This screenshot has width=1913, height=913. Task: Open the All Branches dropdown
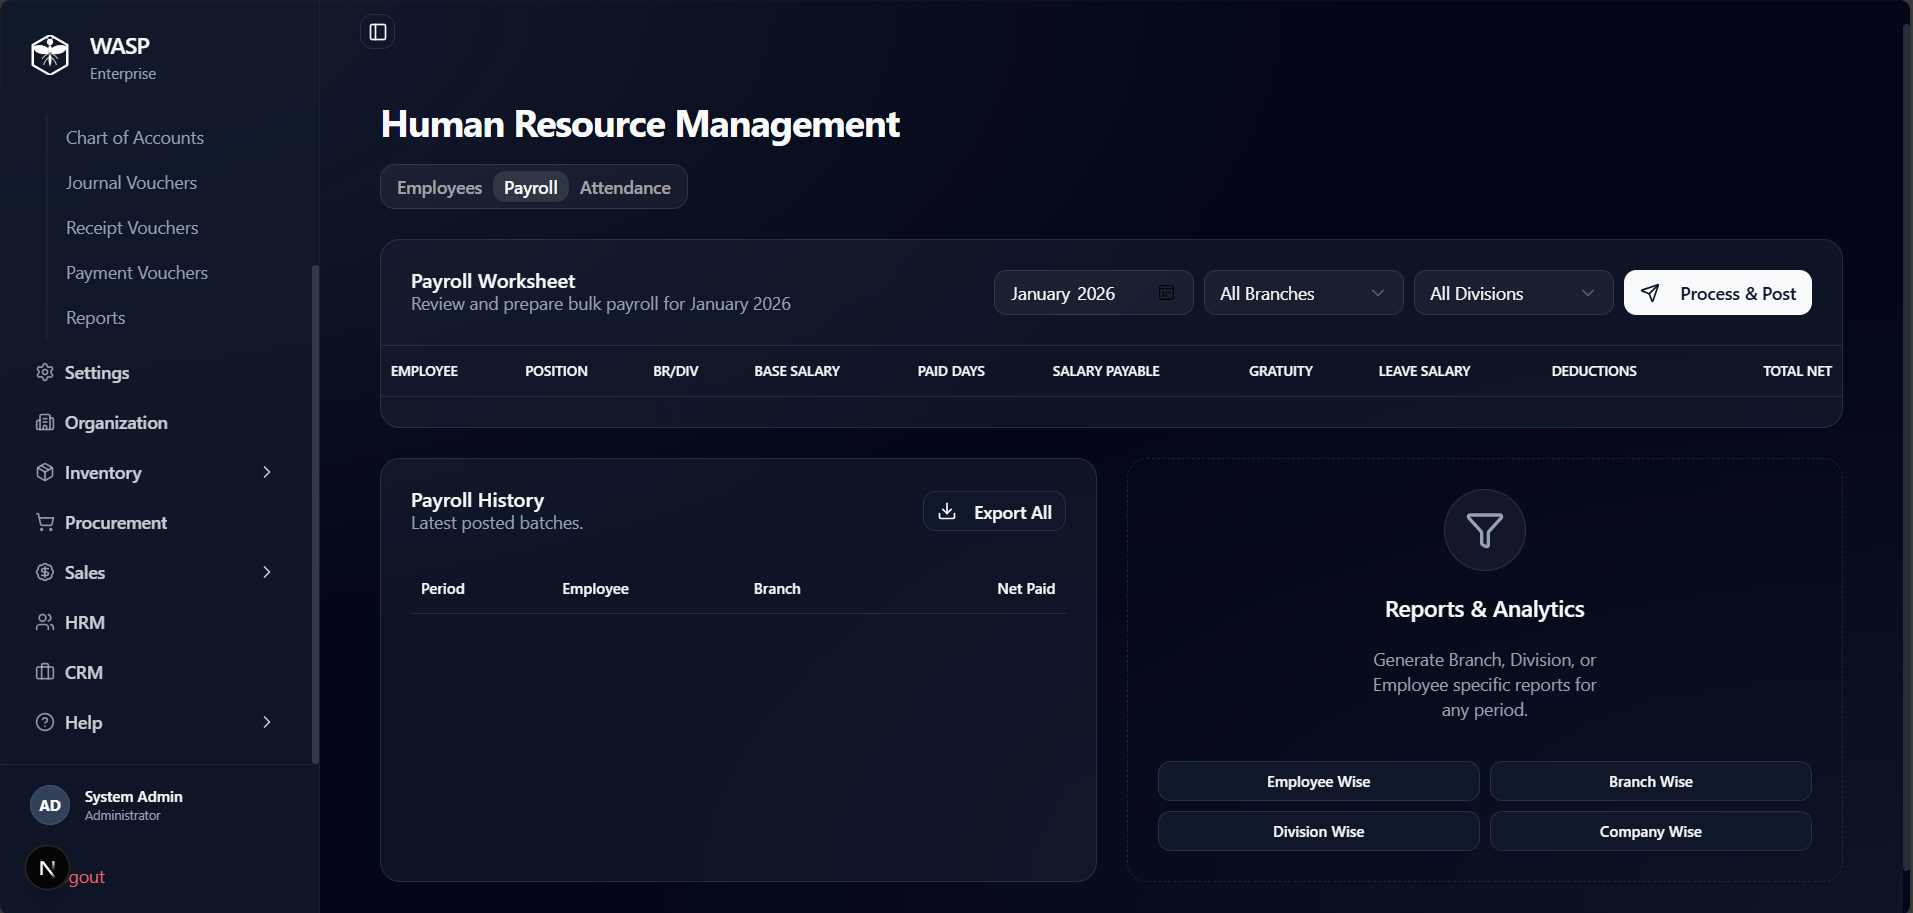point(1303,293)
